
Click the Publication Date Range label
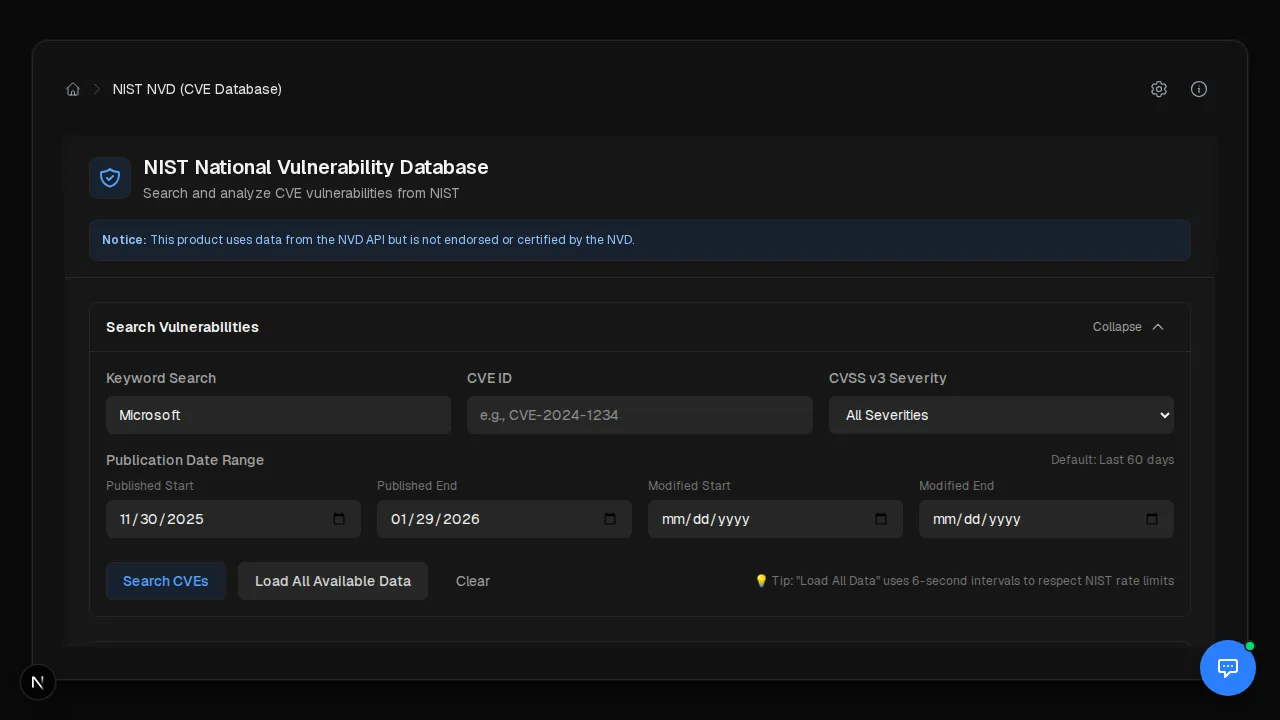click(185, 460)
